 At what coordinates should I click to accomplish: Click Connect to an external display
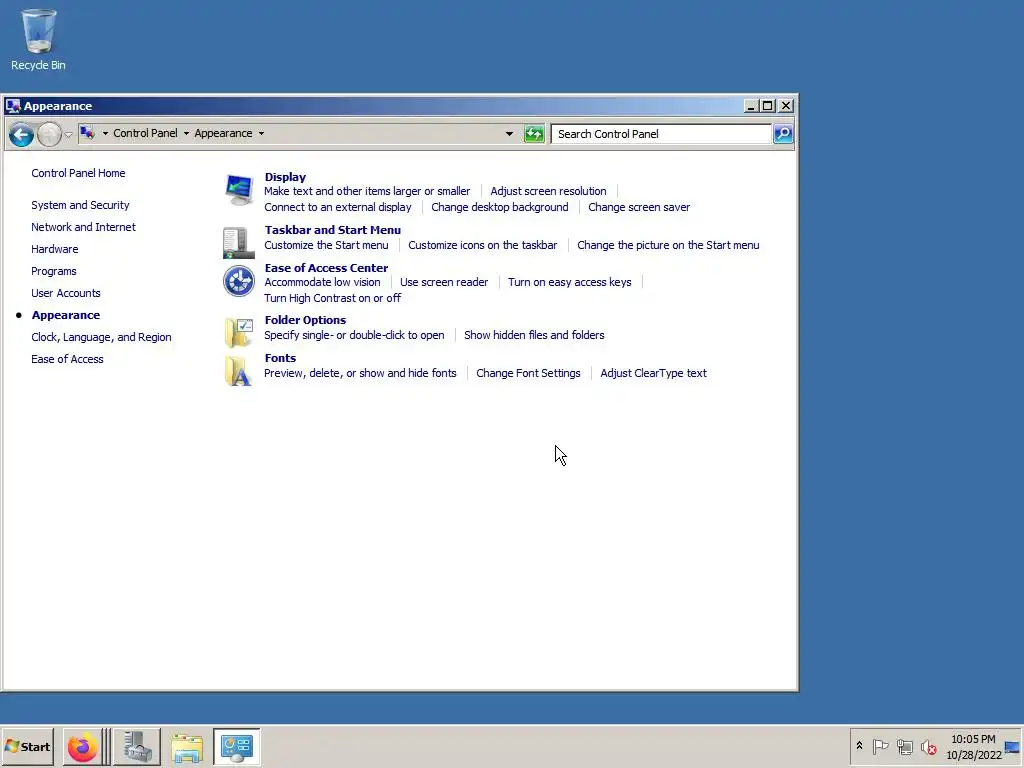coord(338,207)
